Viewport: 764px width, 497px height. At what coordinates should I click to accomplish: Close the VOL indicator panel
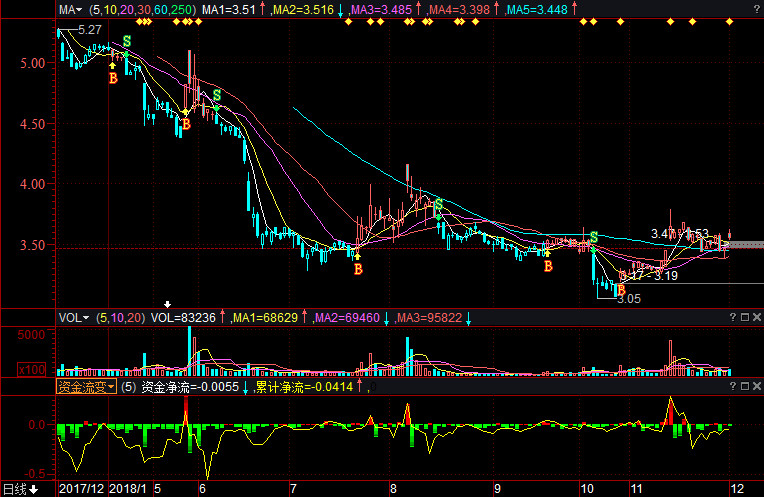(756, 317)
